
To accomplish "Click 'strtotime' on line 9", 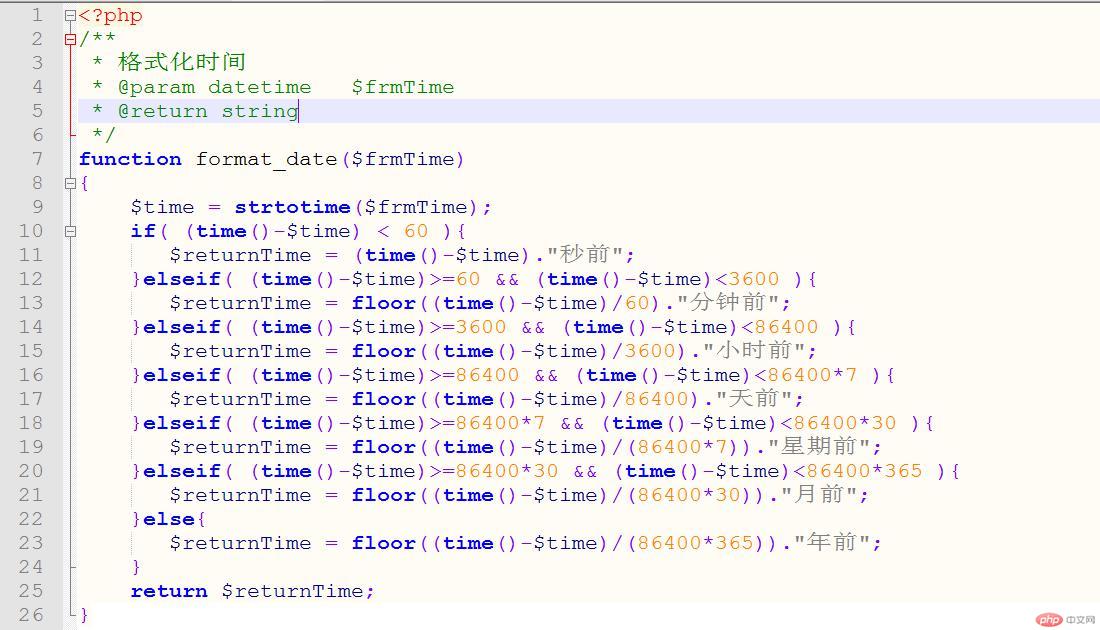I will pos(293,207).
